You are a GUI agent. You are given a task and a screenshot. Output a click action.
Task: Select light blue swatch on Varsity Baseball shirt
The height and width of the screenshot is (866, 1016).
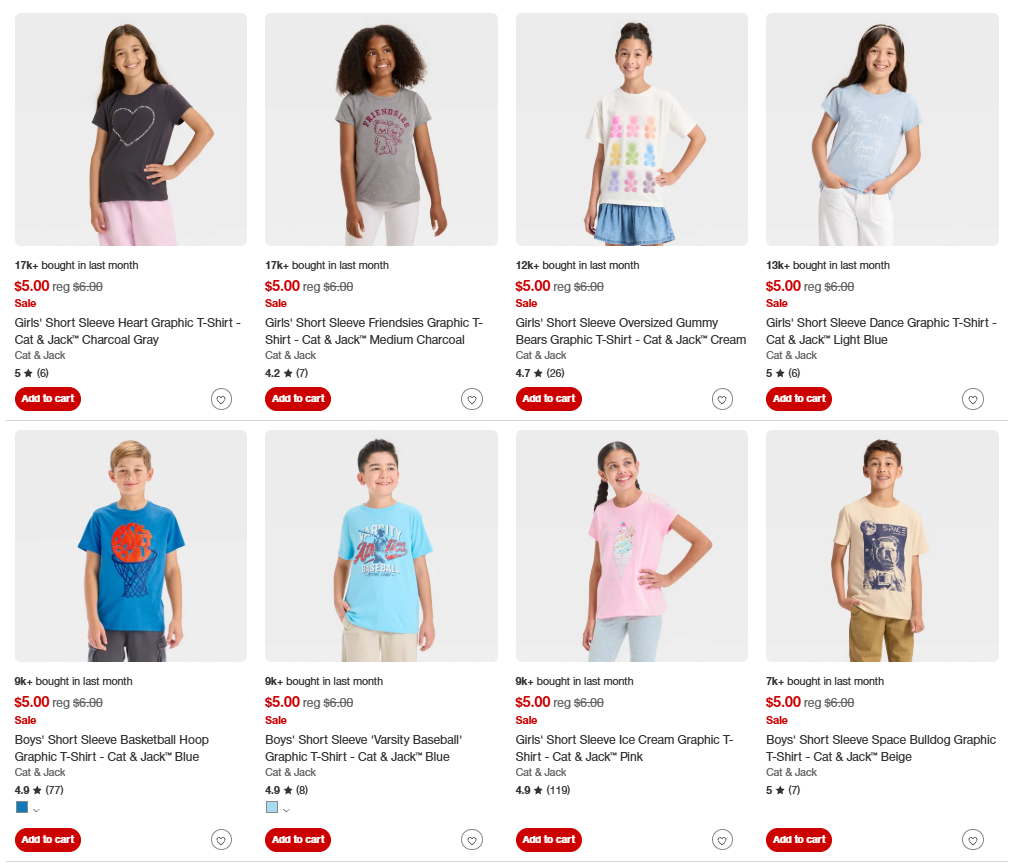click(x=272, y=807)
